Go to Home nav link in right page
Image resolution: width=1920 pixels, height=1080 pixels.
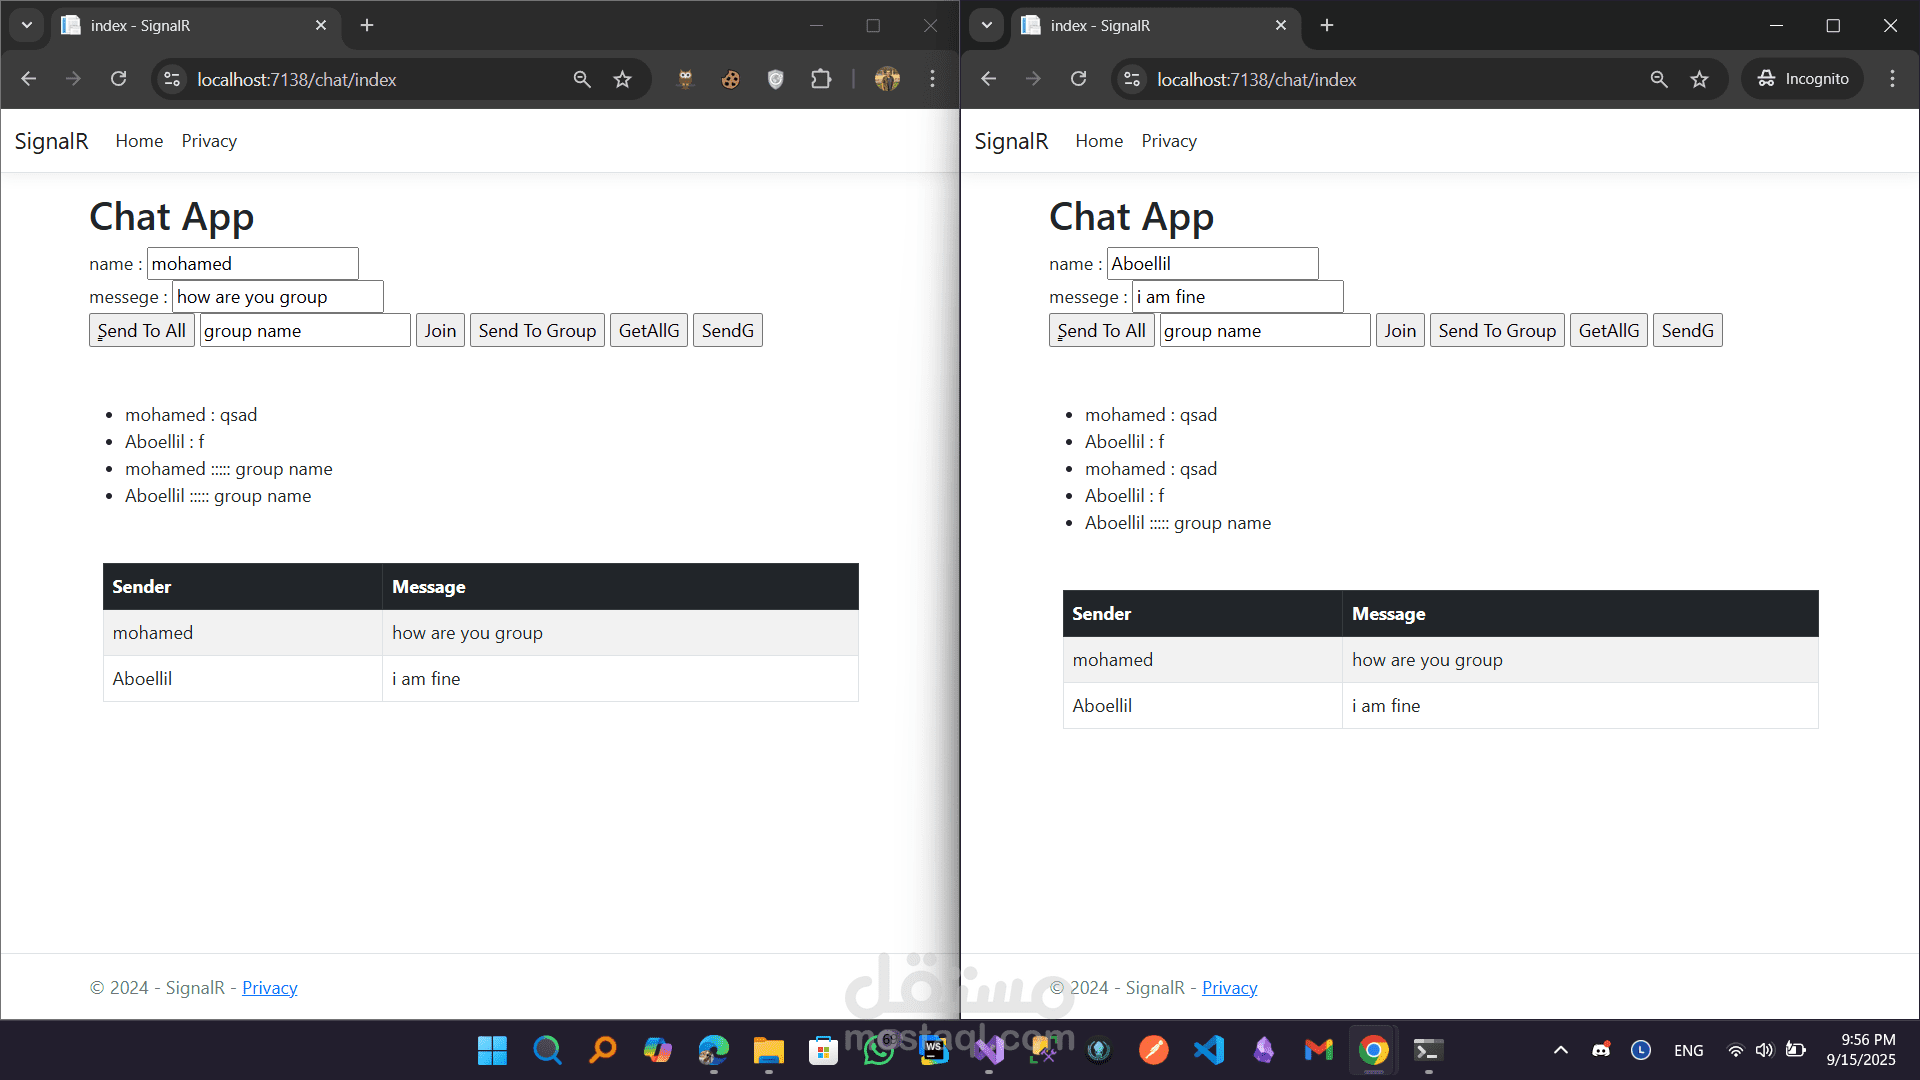point(1099,141)
